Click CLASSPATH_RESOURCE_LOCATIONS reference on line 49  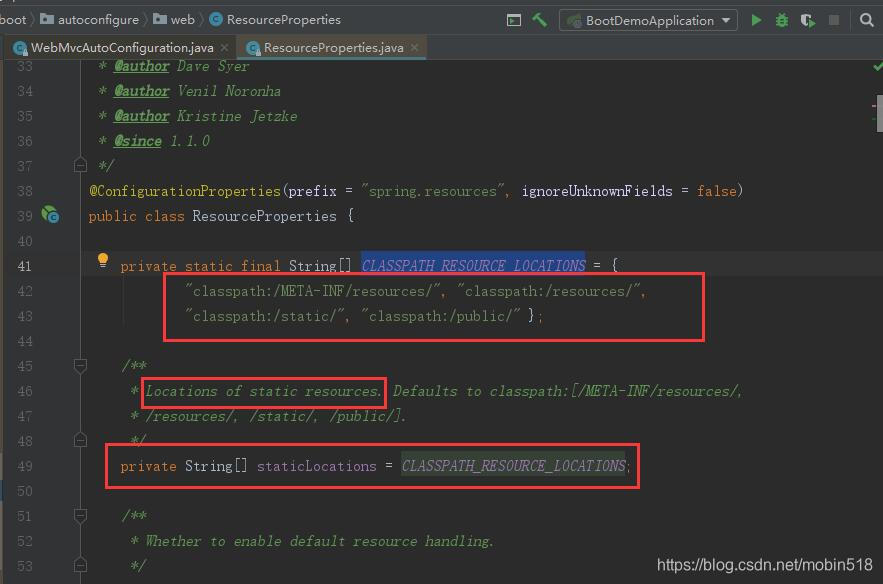point(513,466)
